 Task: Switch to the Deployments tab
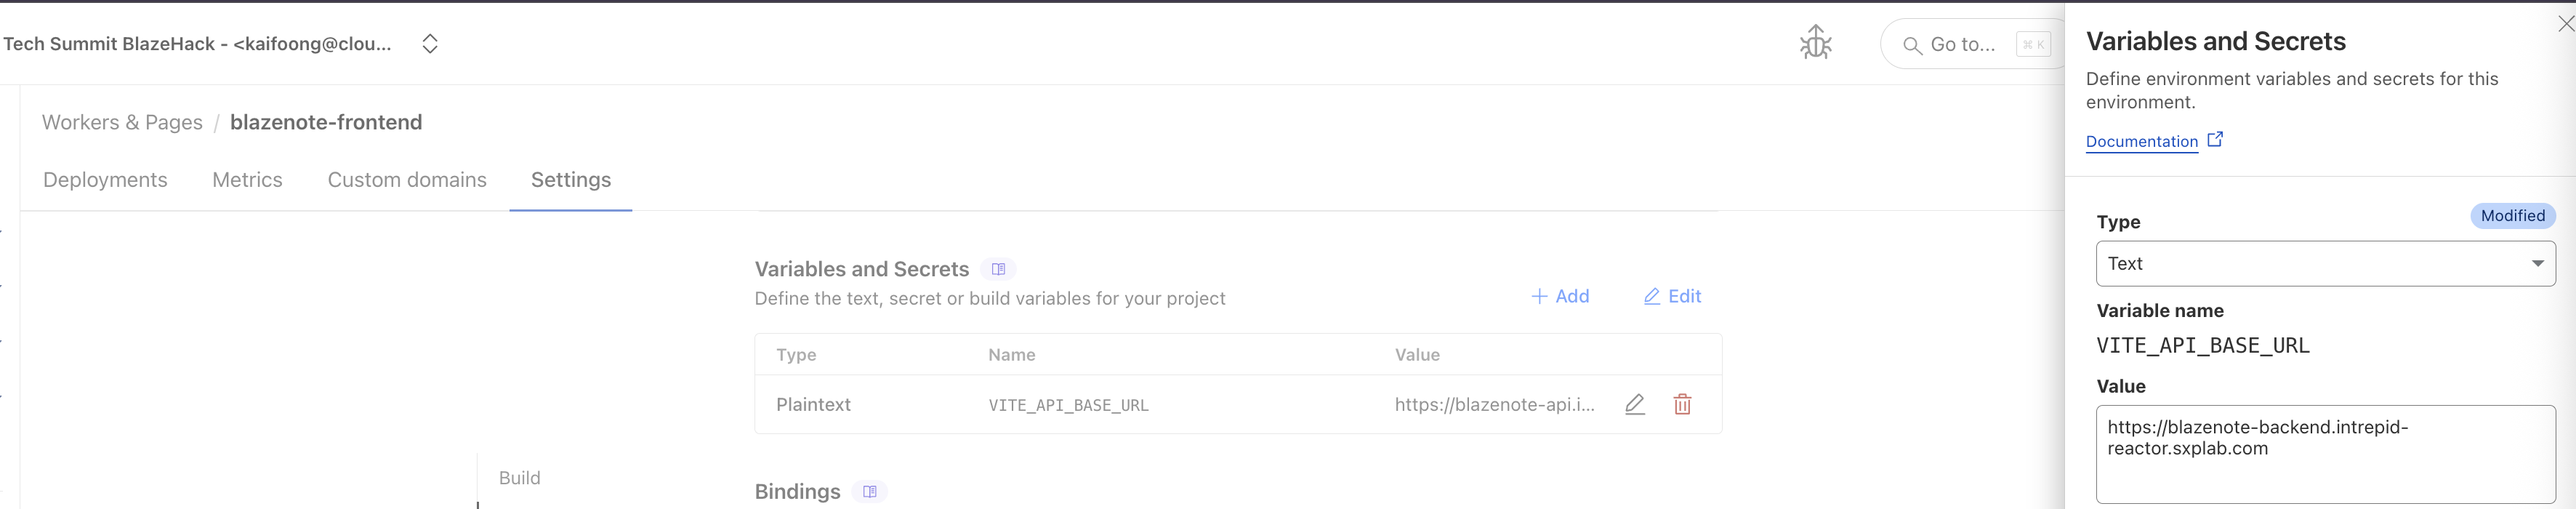[104, 180]
